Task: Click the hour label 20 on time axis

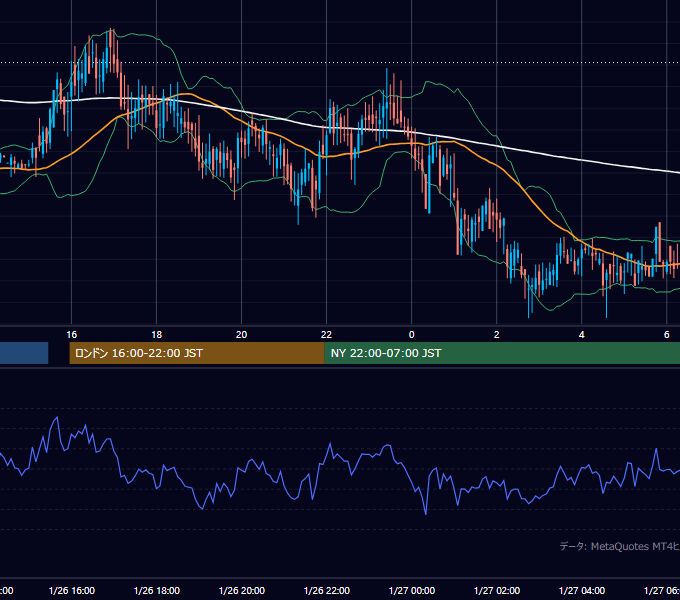Action: pos(242,335)
